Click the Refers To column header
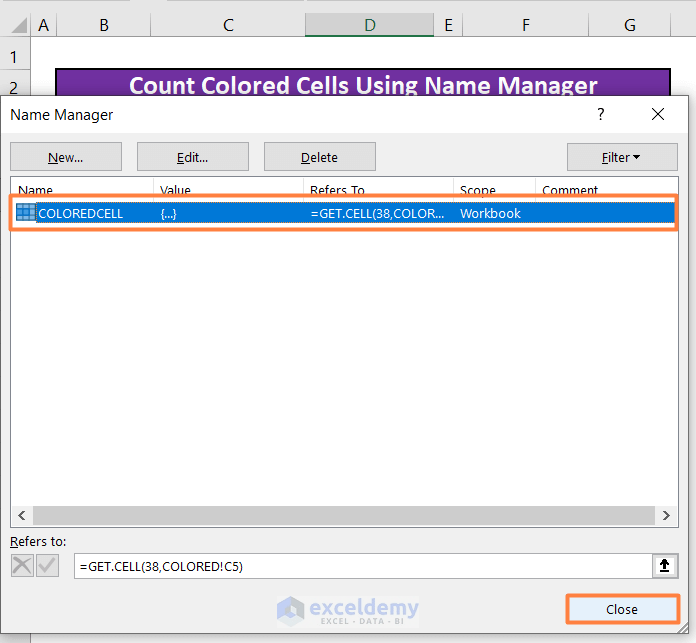The image size is (696, 643). point(379,189)
